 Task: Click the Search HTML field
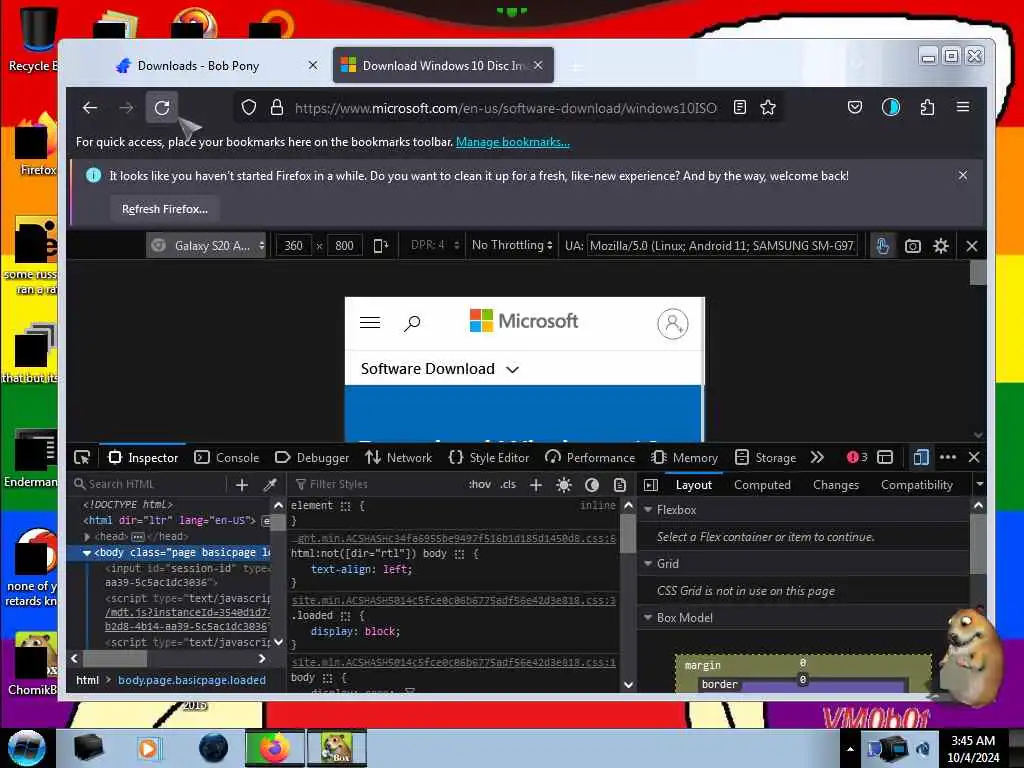click(x=148, y=485)
